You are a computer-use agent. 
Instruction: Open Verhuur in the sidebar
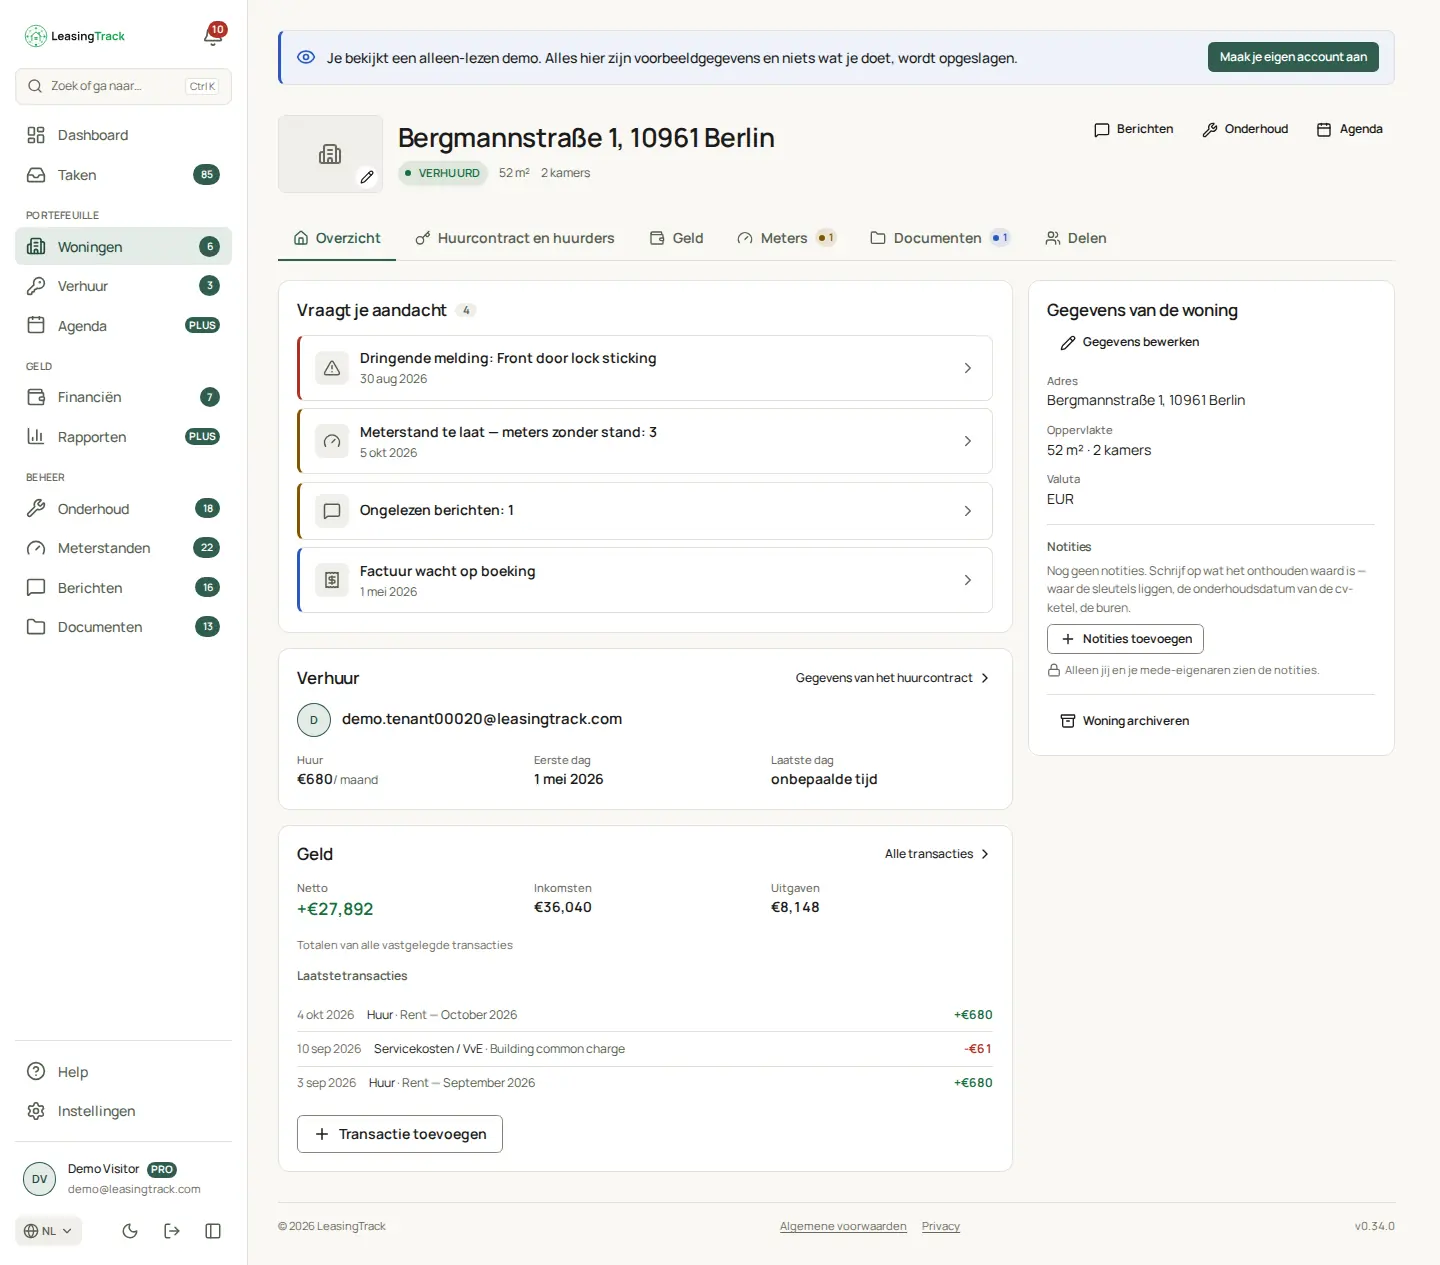click(x=123, y=286)
